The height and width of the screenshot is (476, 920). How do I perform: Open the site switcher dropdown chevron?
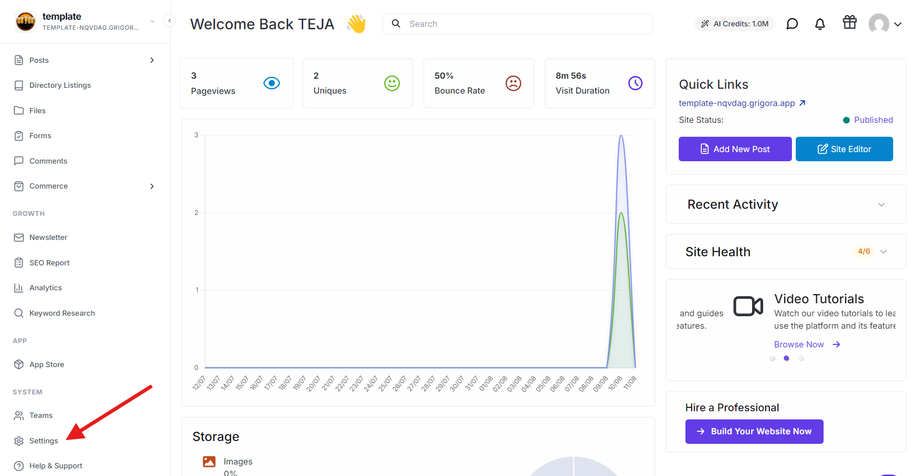153,22
